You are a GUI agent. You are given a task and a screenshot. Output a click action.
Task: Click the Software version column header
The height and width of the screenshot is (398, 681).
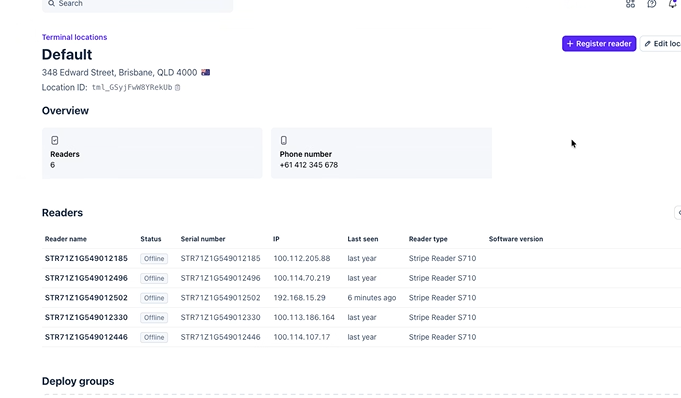(x=516, y=239)
